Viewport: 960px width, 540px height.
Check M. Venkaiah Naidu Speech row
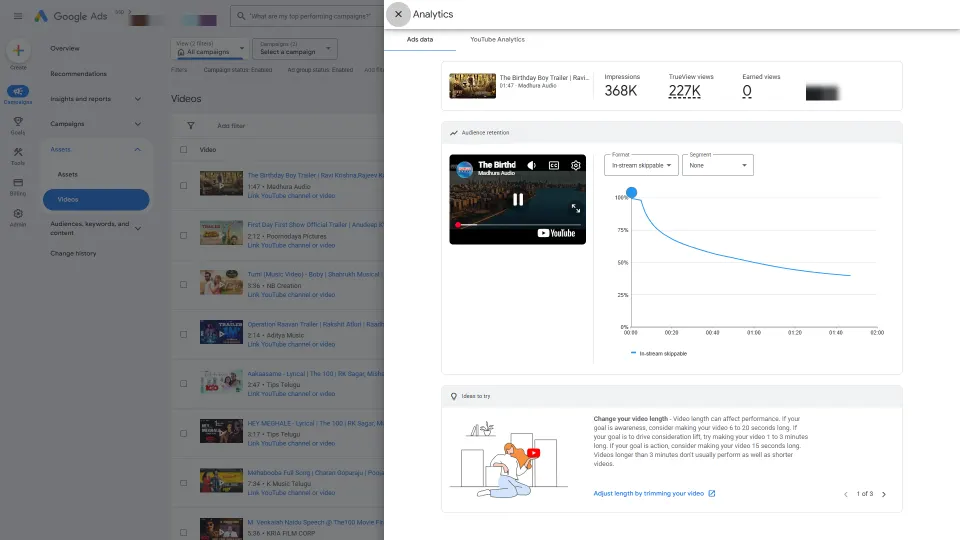click(183, 532)
